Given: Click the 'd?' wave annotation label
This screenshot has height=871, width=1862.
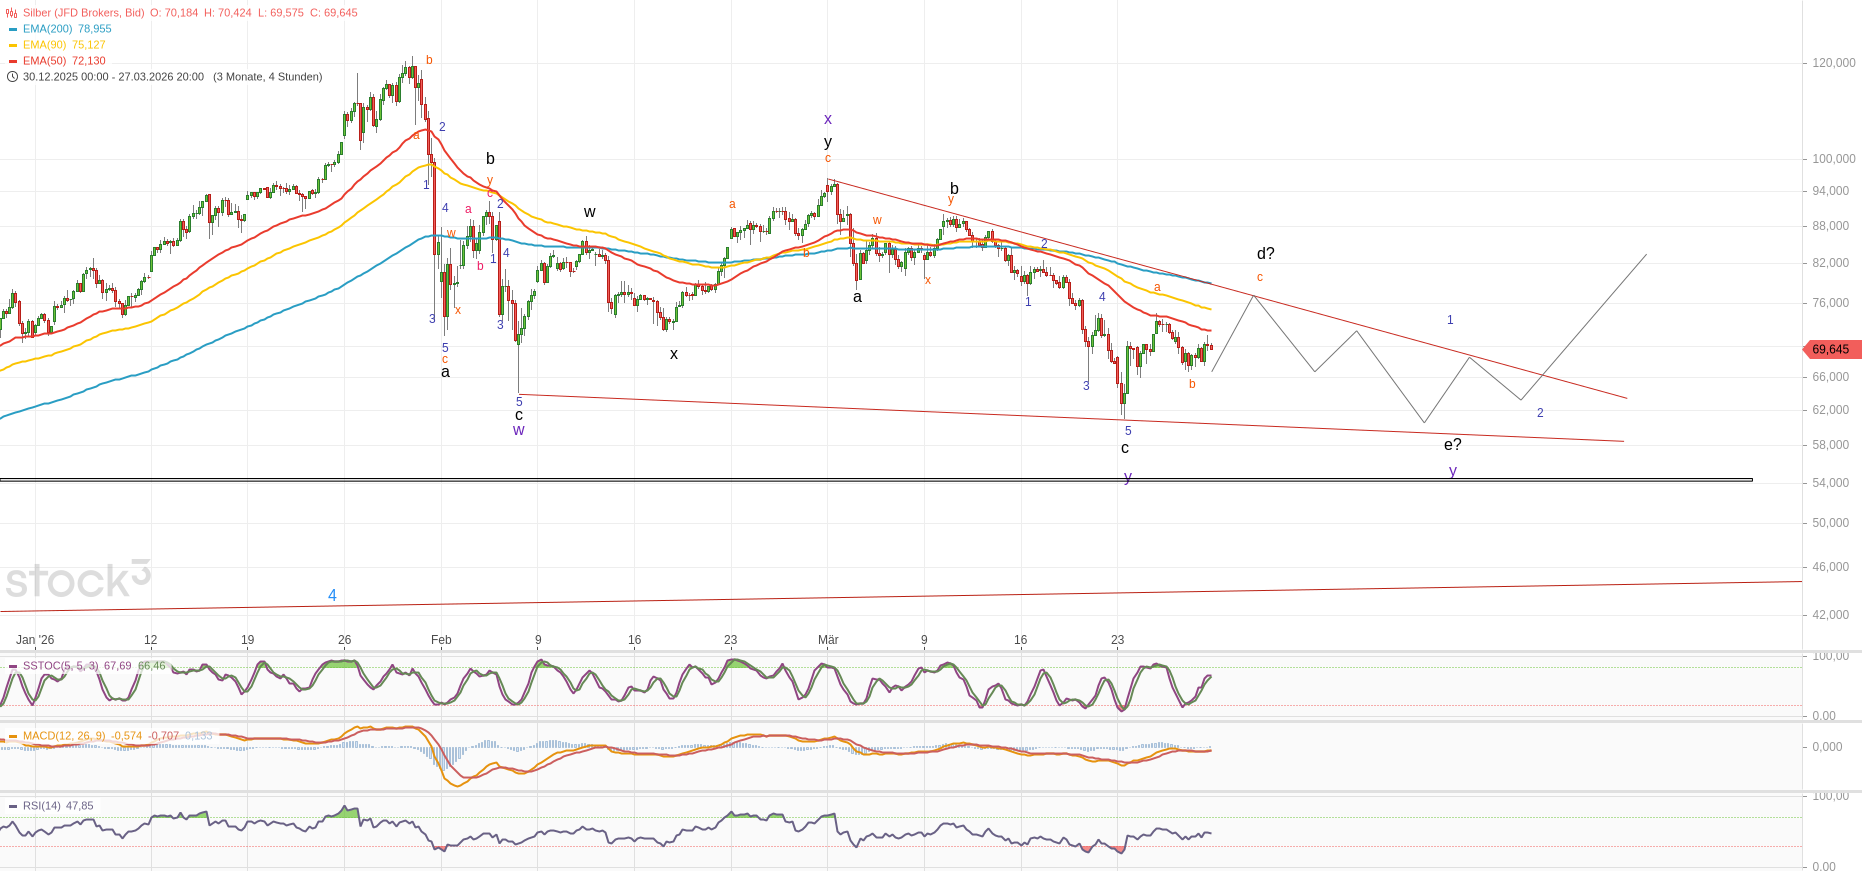Looking at the screenshot, I should (x=1265, y=254).
